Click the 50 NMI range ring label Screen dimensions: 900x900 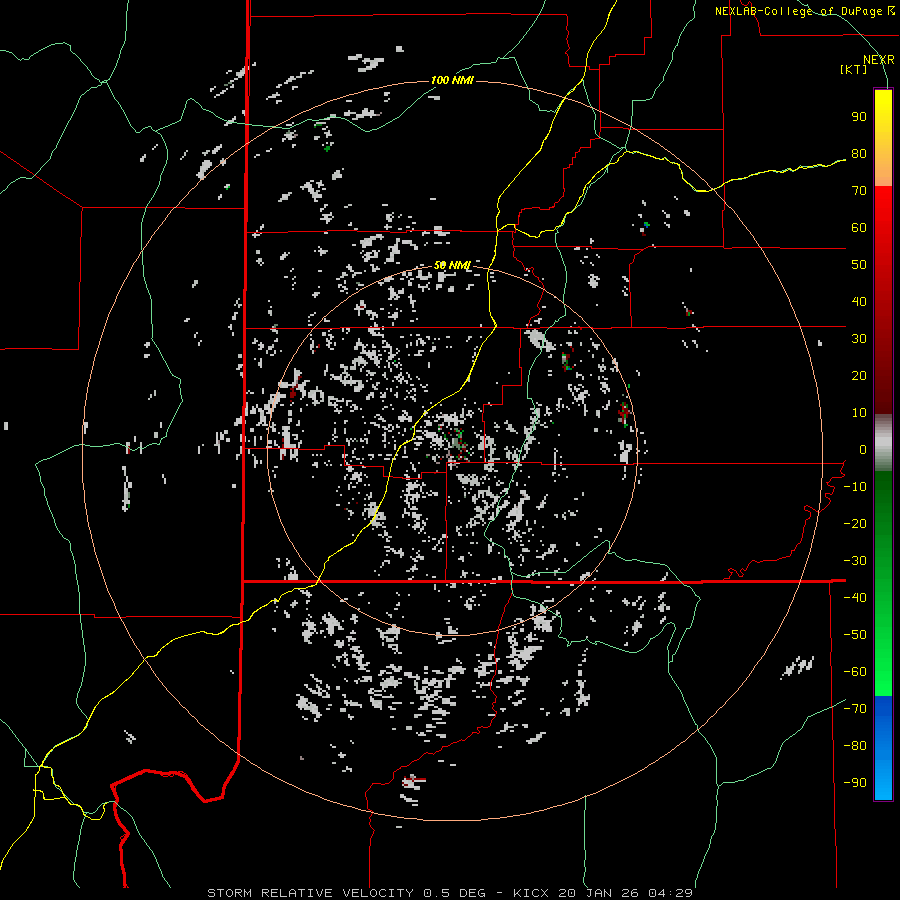452,265
